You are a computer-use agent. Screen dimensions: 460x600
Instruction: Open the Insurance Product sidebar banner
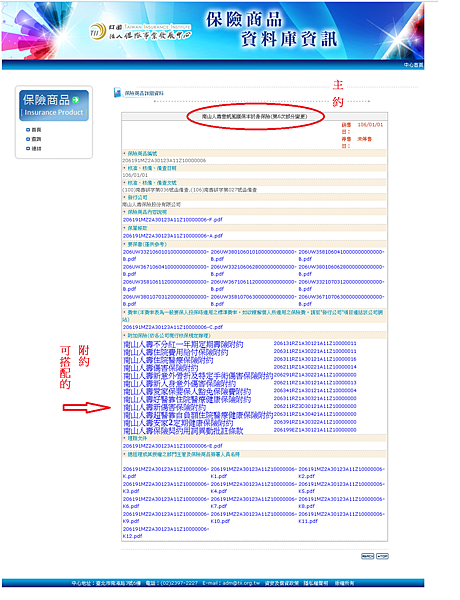point(54,106)
